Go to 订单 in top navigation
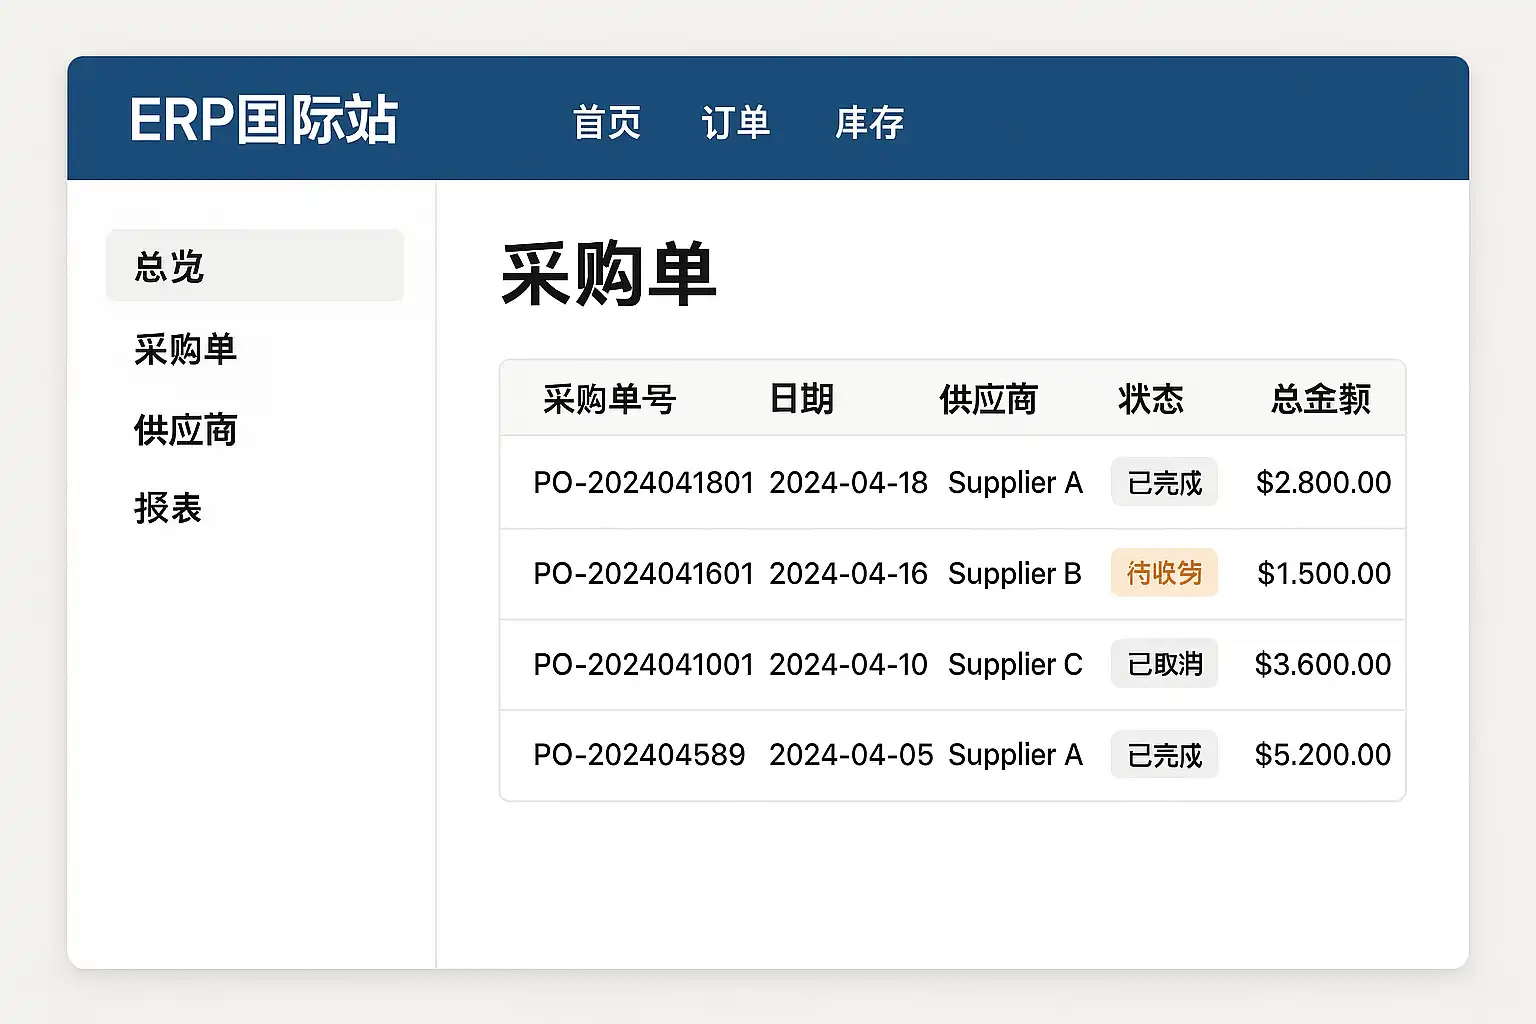This screenshot has width=1536, height=1024. coord(735,123)
